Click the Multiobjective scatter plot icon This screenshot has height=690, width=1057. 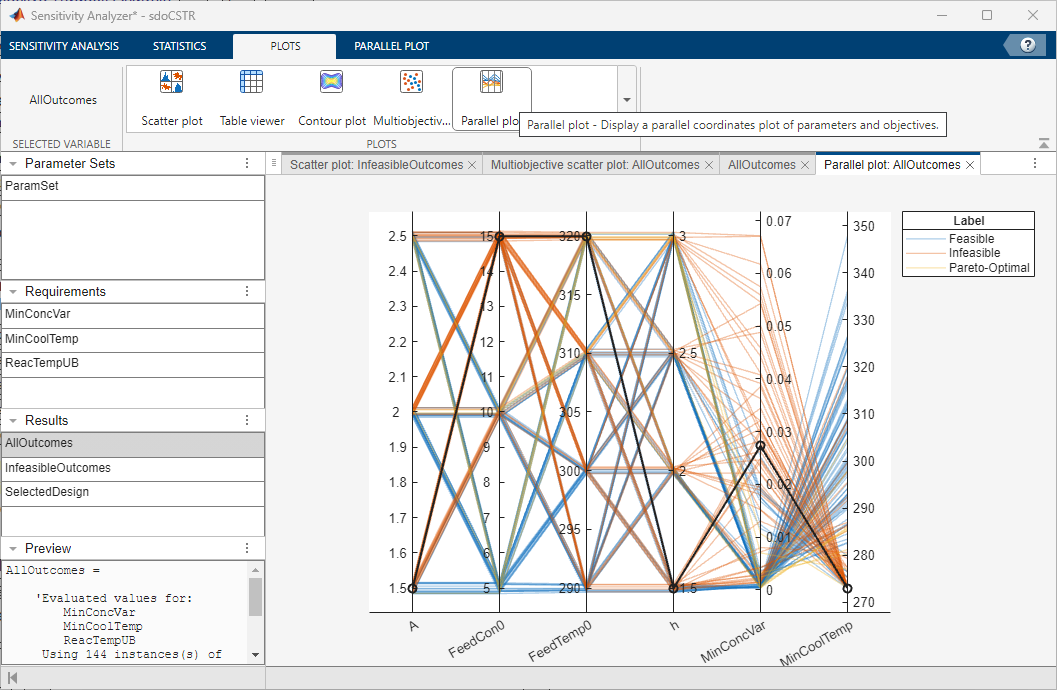tap(411, 99)
